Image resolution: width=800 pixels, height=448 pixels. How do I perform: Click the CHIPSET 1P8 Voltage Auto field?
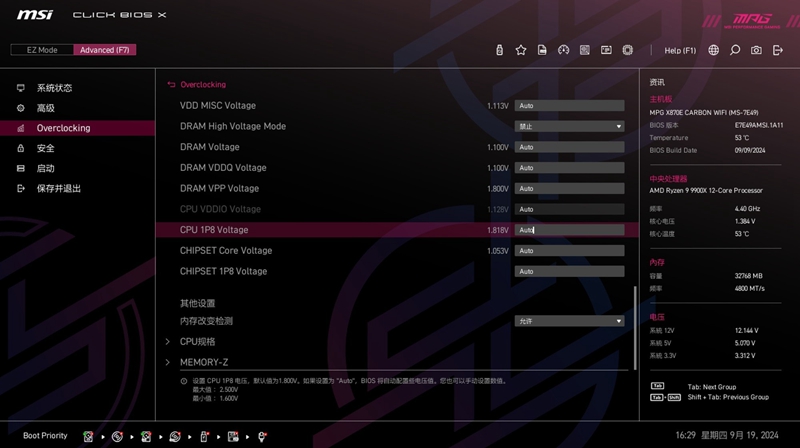569,271
